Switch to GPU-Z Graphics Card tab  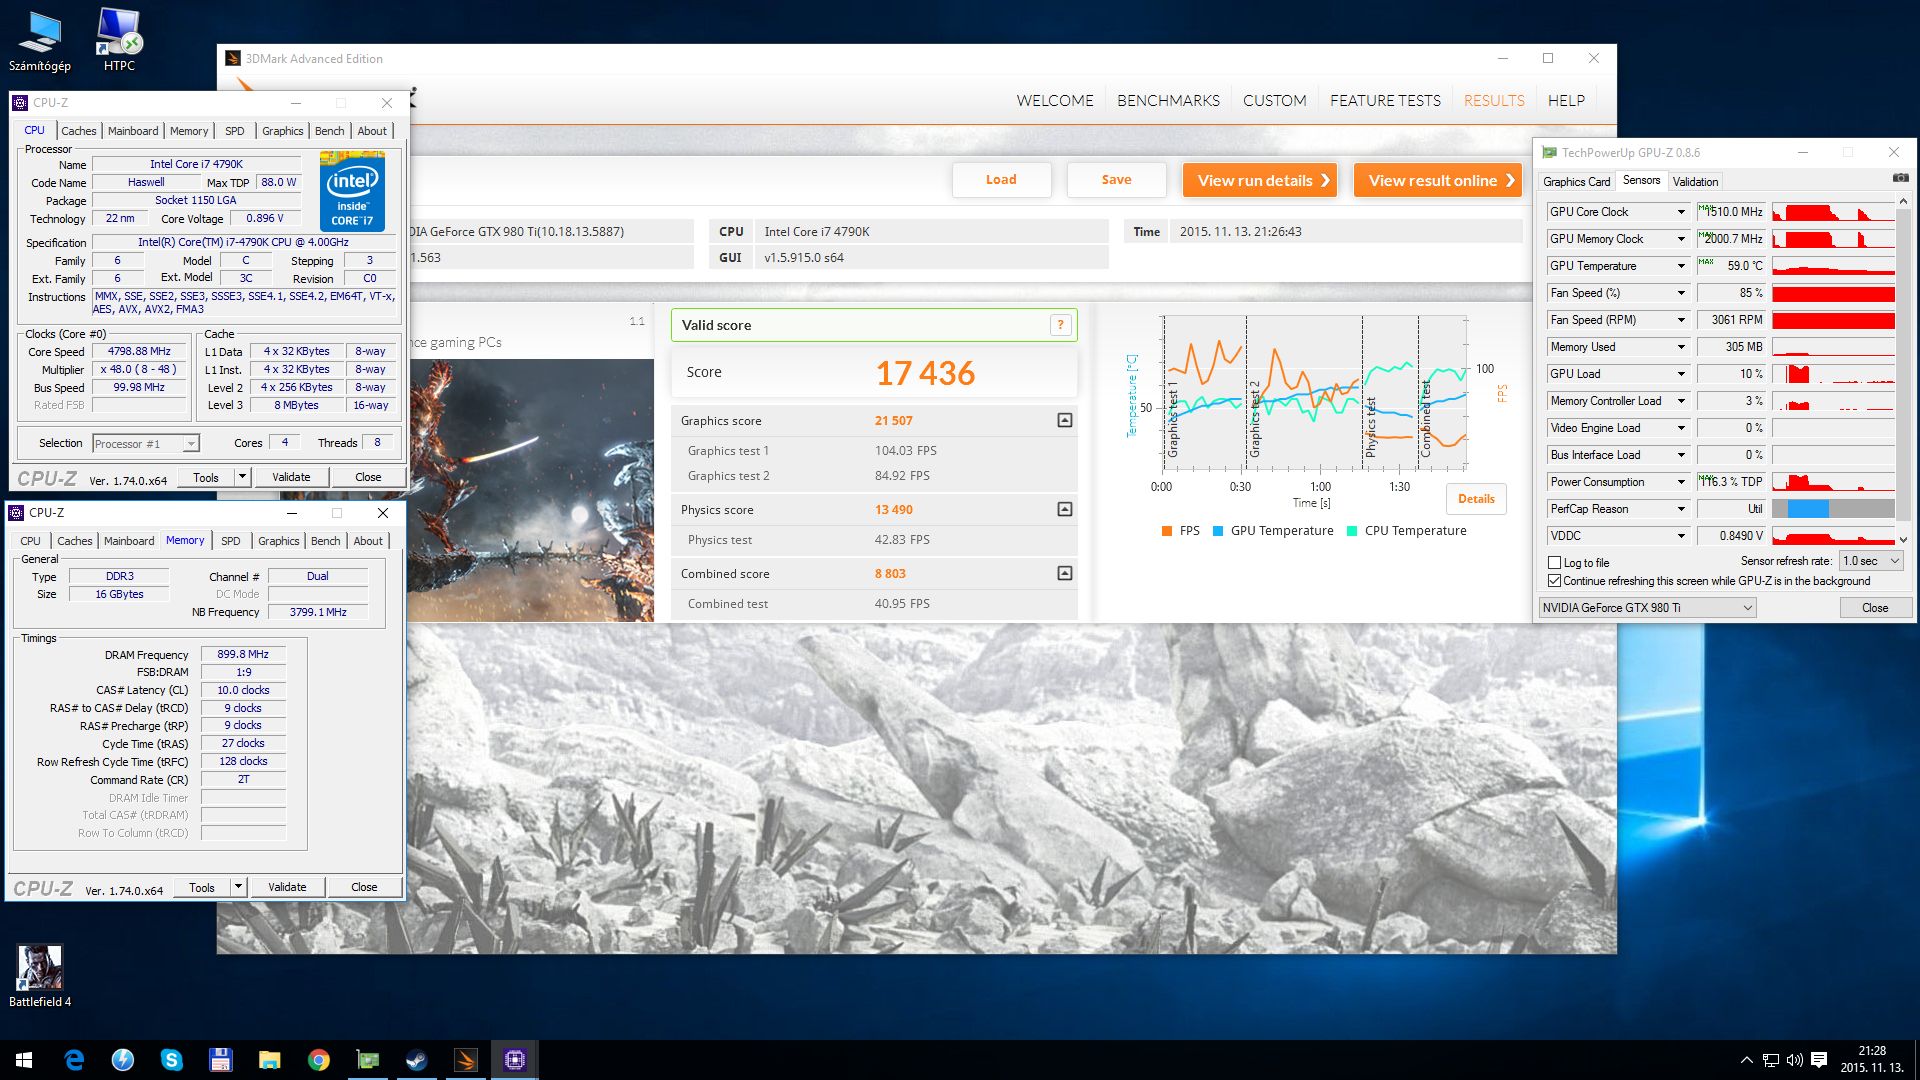1576,182
